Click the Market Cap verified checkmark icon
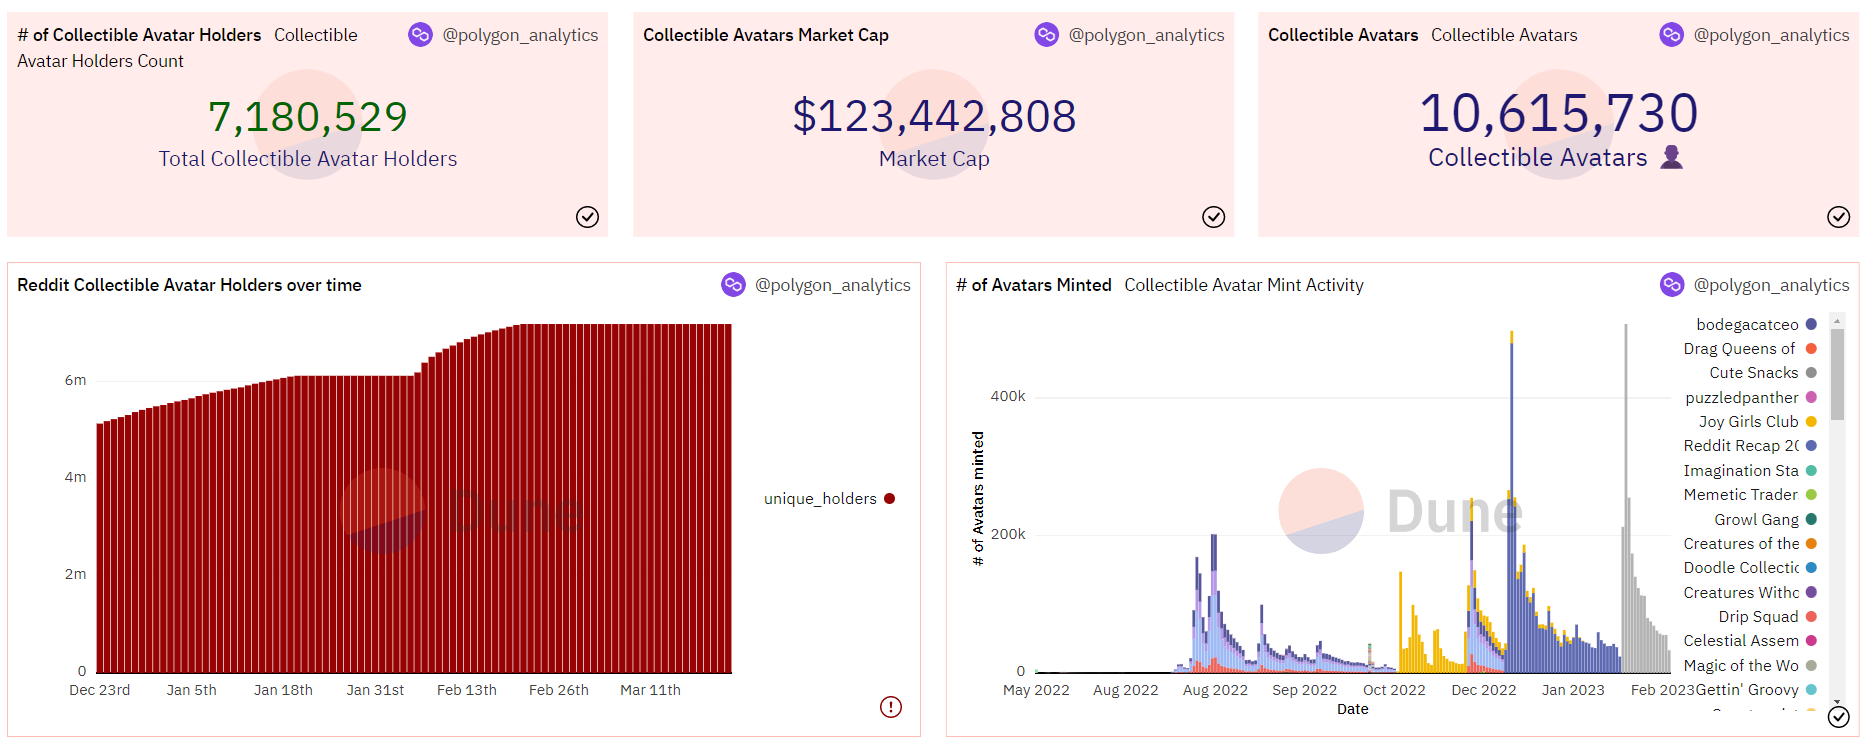The image size is (1866, 744). tap(1213, 217)
